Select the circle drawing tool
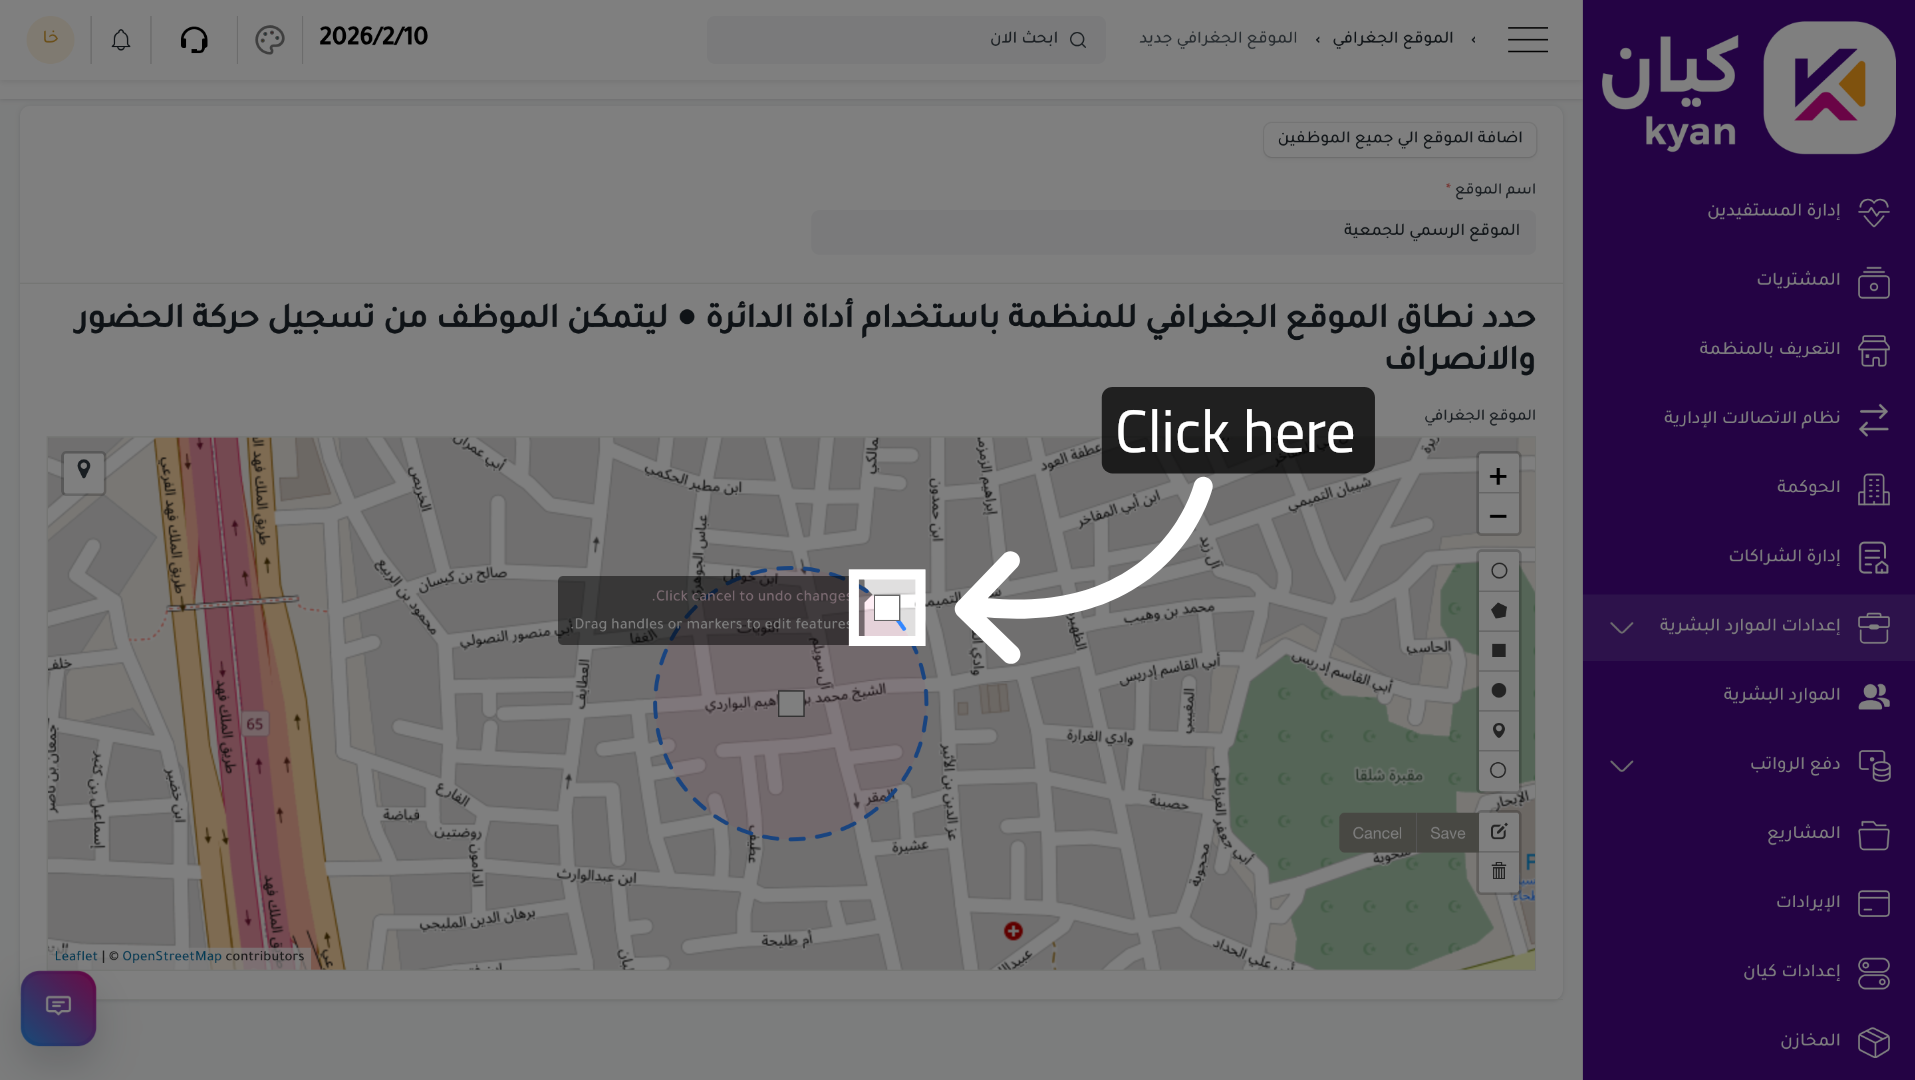The width and height of the screenshot is (1915, 1080). pos(1498,570)
